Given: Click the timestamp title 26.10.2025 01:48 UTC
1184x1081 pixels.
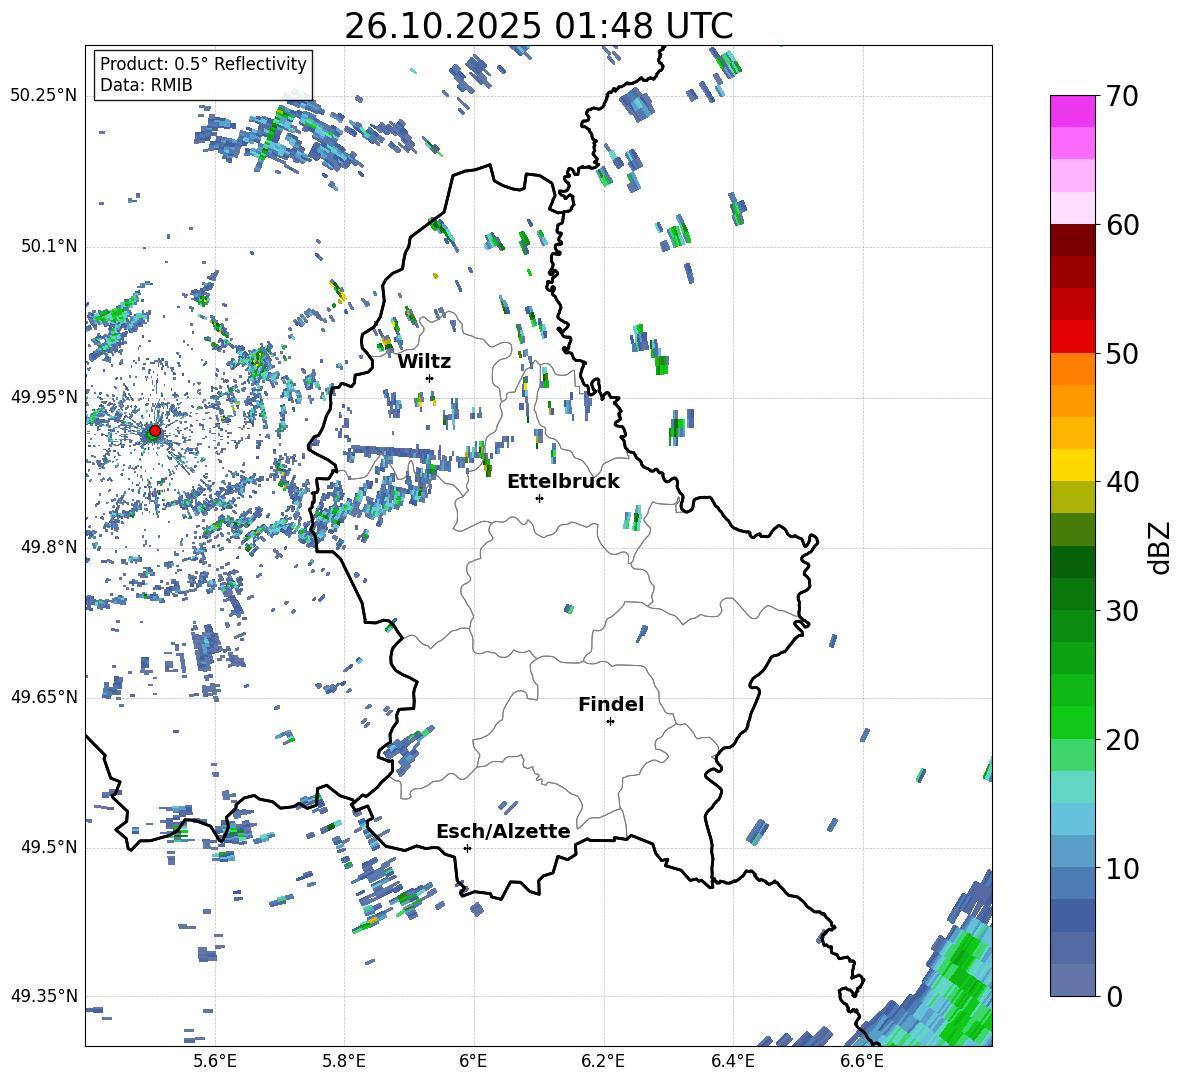Looking at the screenshot, I should click(538, 26).
